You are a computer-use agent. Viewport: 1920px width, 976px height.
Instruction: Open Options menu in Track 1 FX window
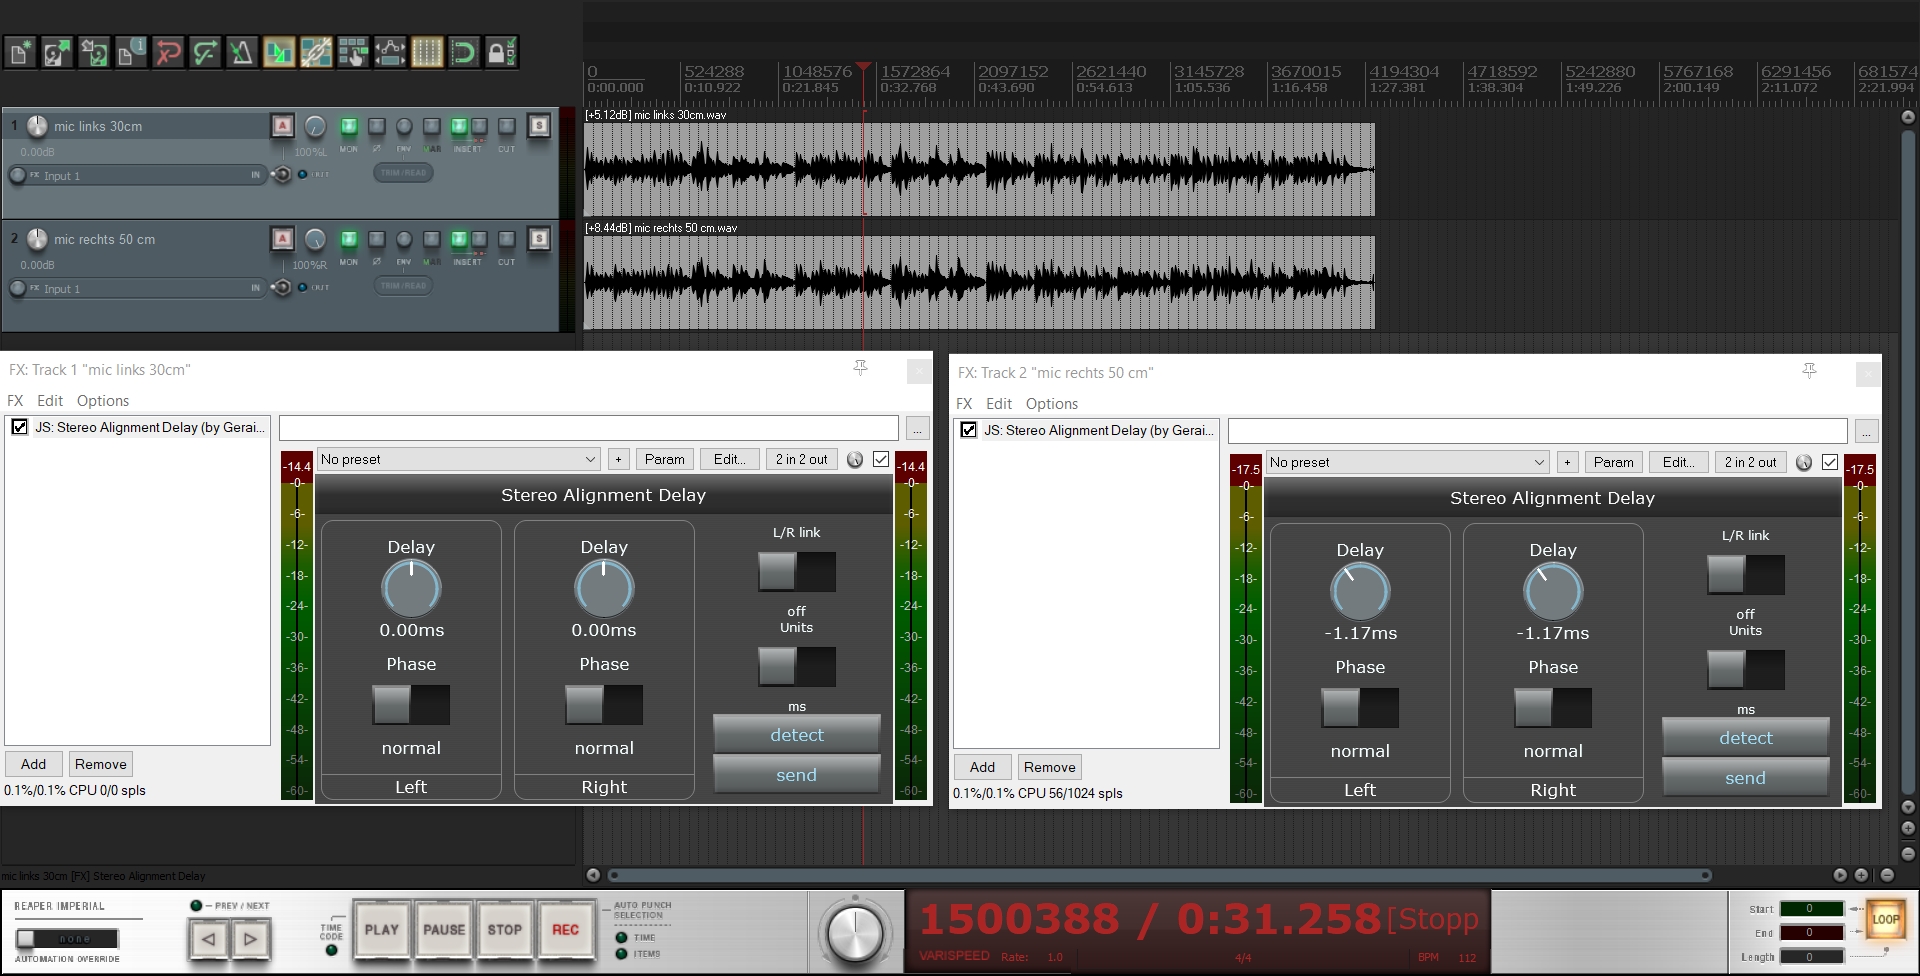102,401
